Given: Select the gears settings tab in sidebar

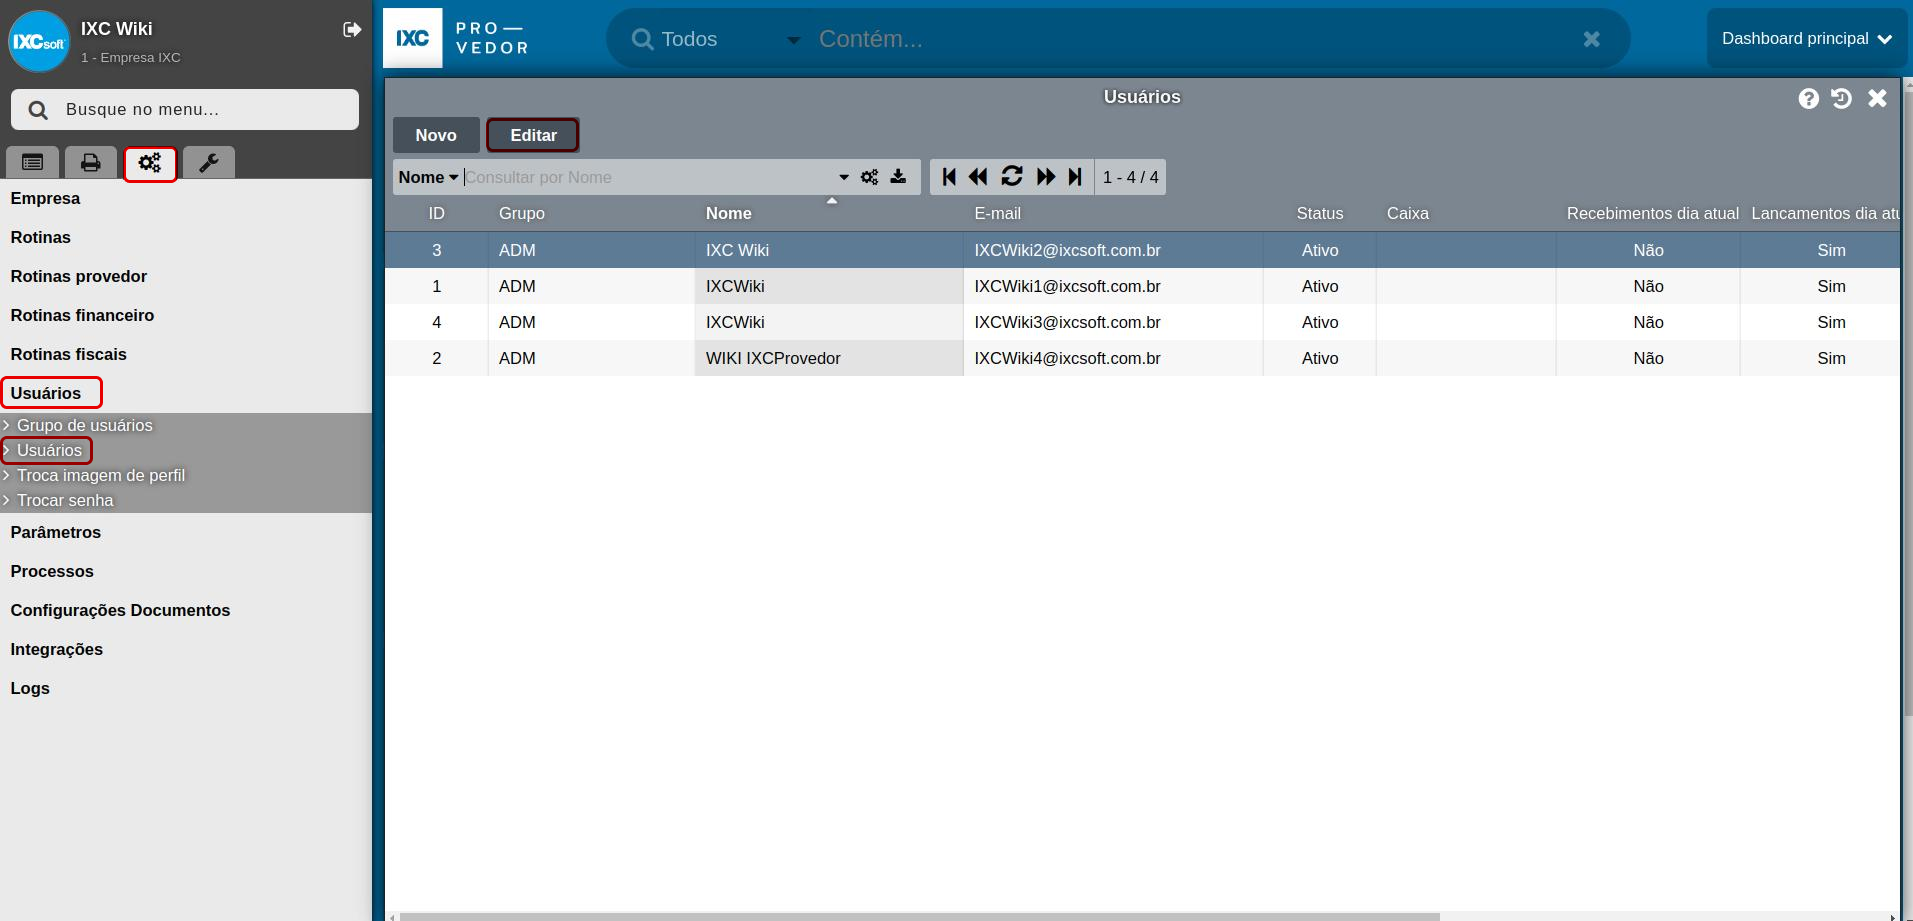Looking at the screenshot, I should [x=150, y=163].
